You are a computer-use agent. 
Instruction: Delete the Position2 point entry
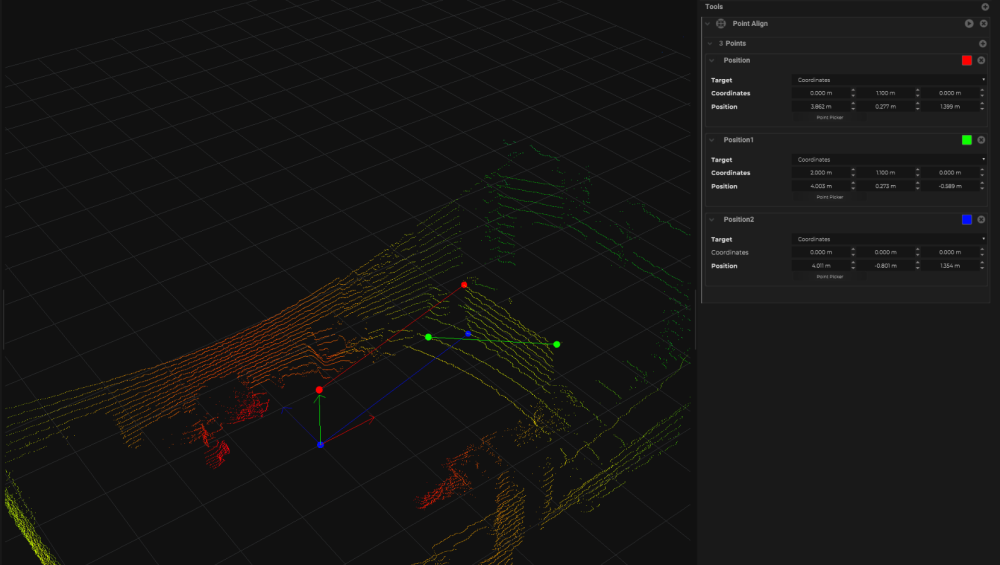click(x=981, y=220)
